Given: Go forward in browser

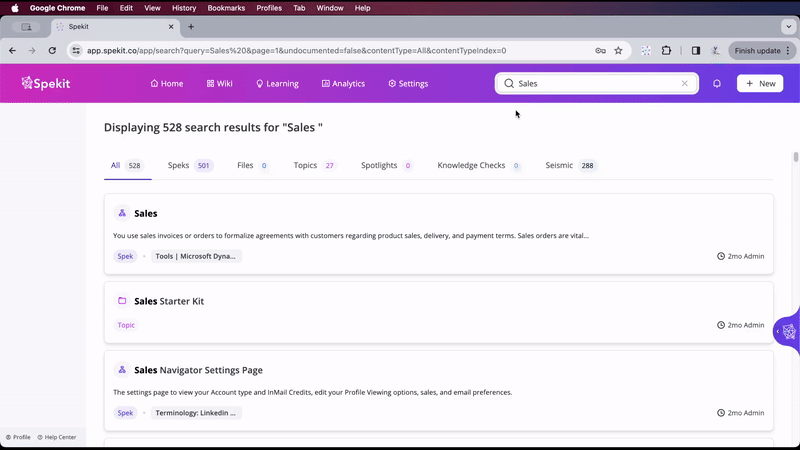Looking at the screenshot, I should tap(32, 51).
